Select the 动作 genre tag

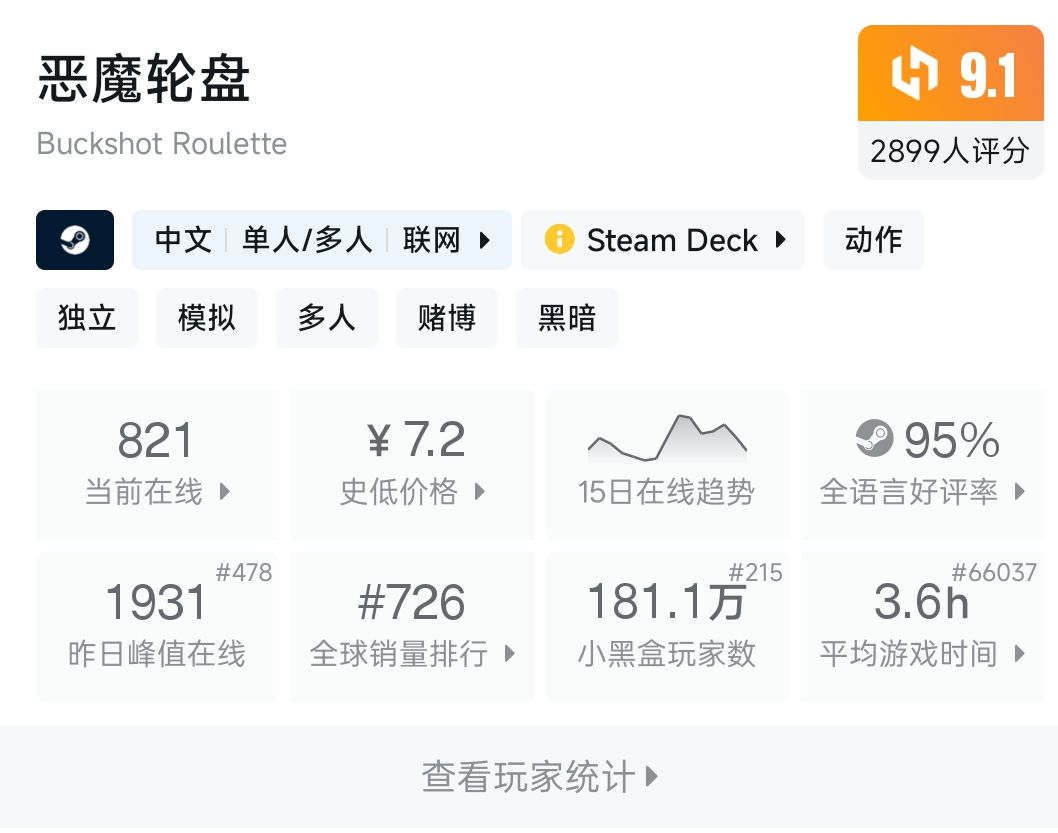[x=873, y=240]
